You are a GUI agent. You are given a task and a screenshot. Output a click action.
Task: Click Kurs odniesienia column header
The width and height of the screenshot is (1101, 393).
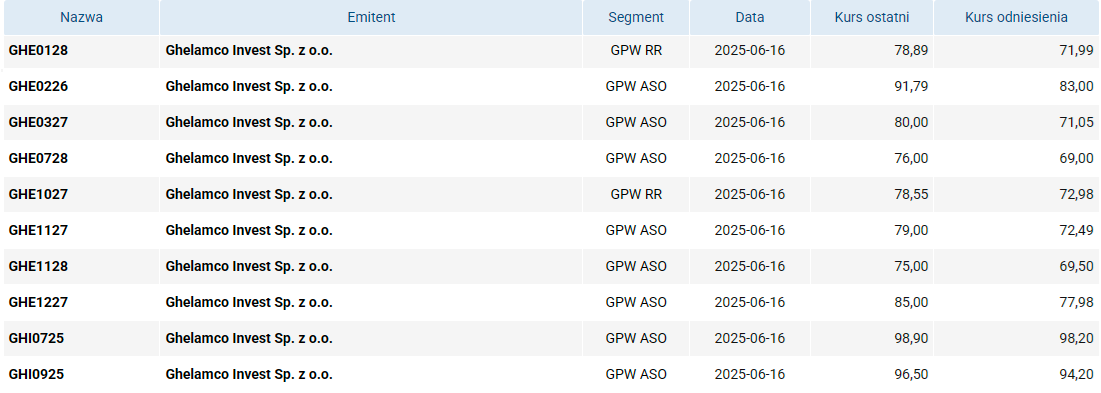(1016, 18)
